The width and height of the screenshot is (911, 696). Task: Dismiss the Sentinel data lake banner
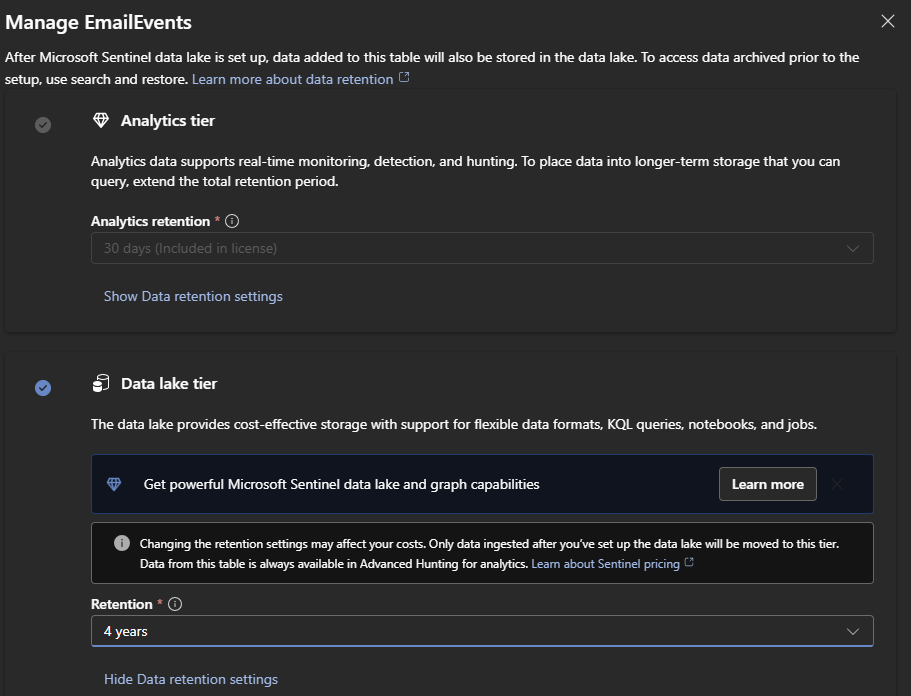click(x=838, y=484)
